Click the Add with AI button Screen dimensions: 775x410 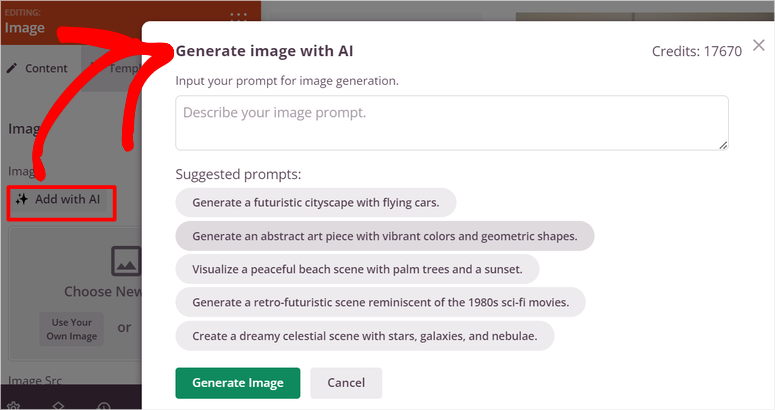click(x=60, y=199)
